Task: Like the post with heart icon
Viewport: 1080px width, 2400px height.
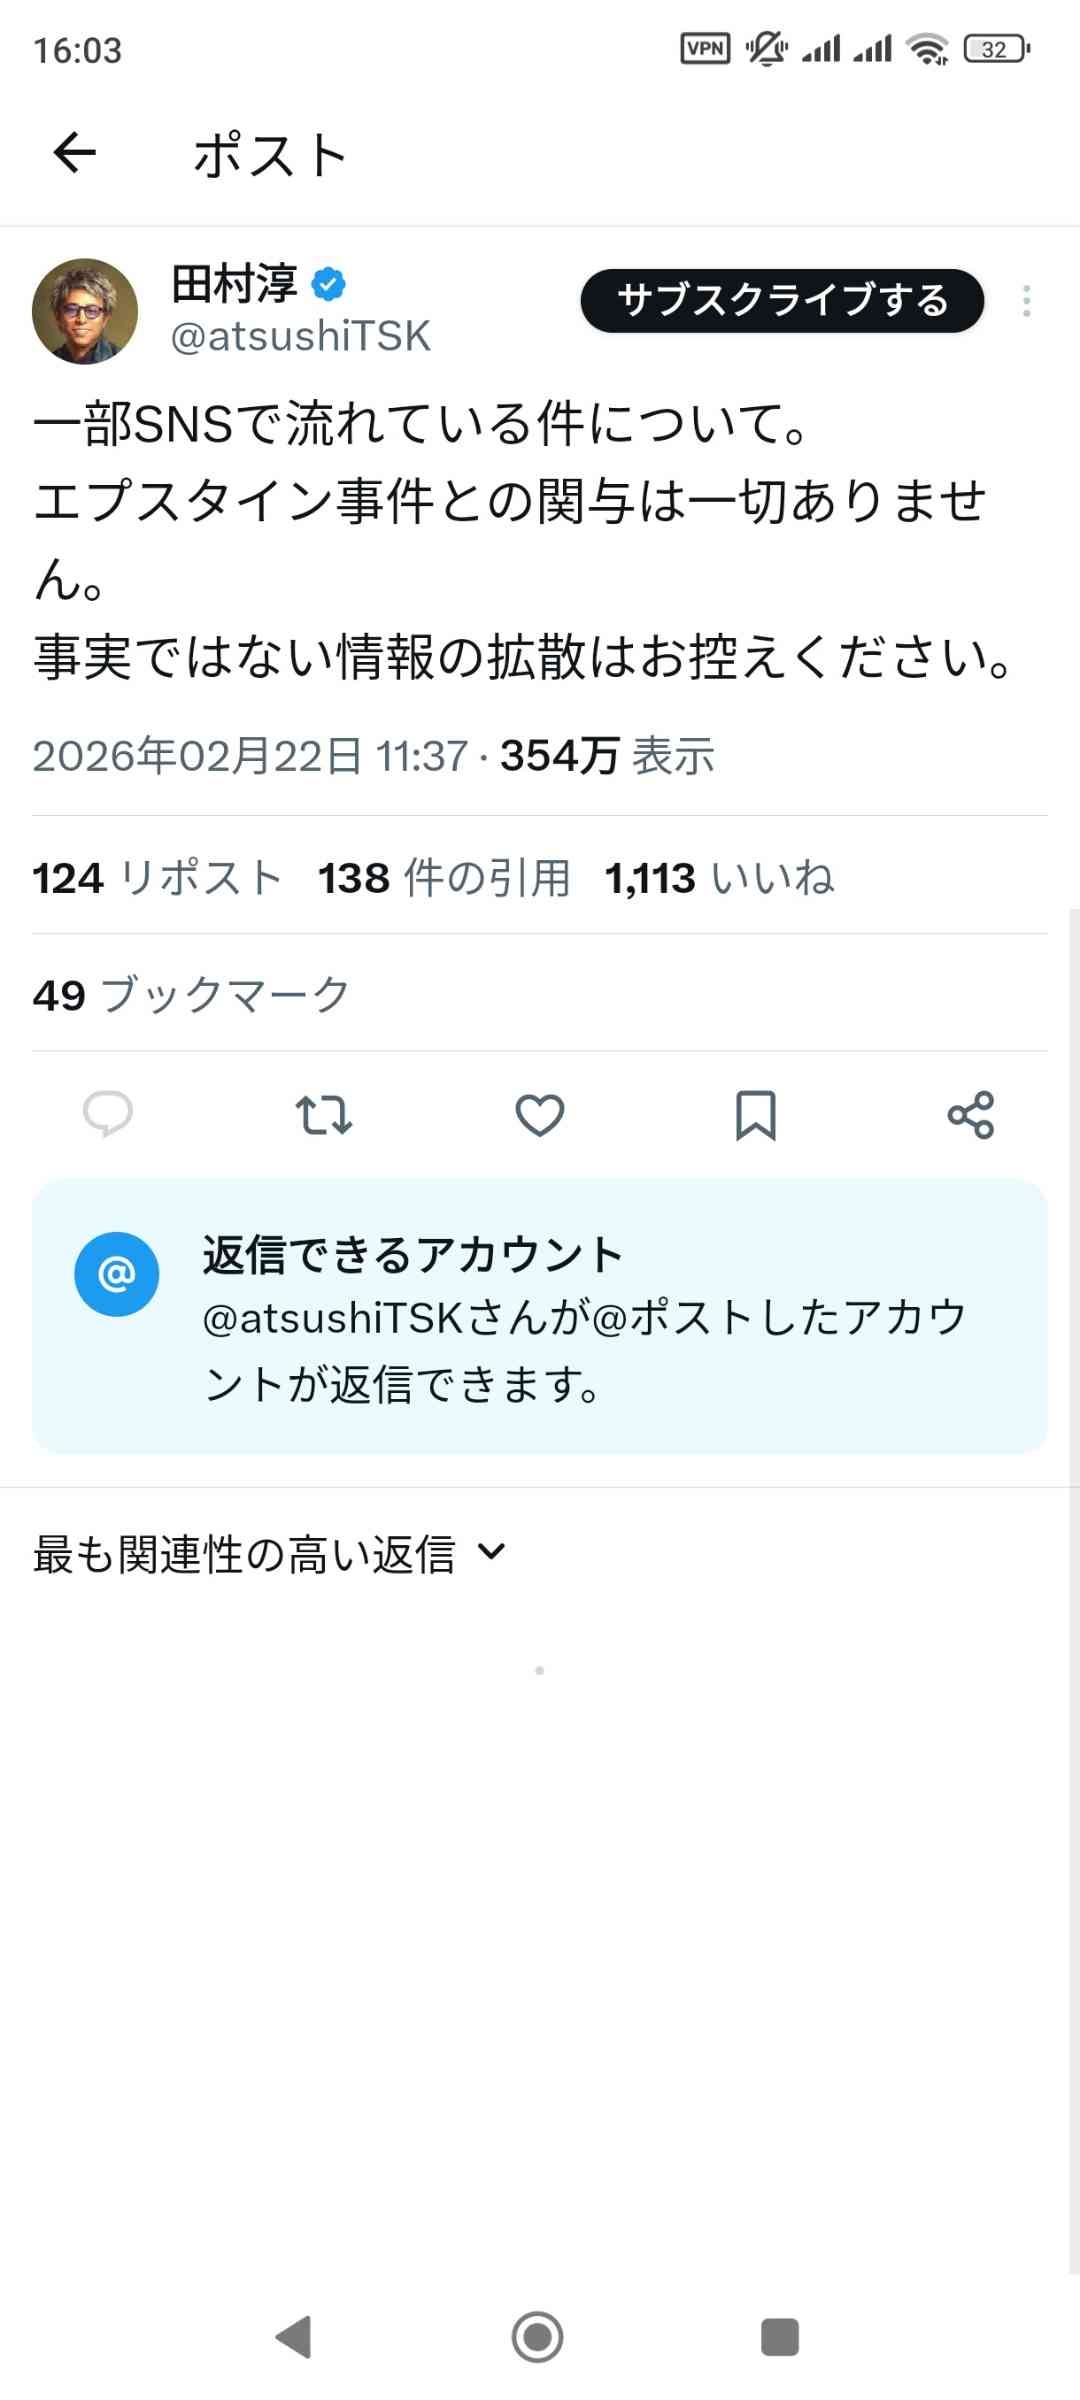Action: coord(539,1114)
